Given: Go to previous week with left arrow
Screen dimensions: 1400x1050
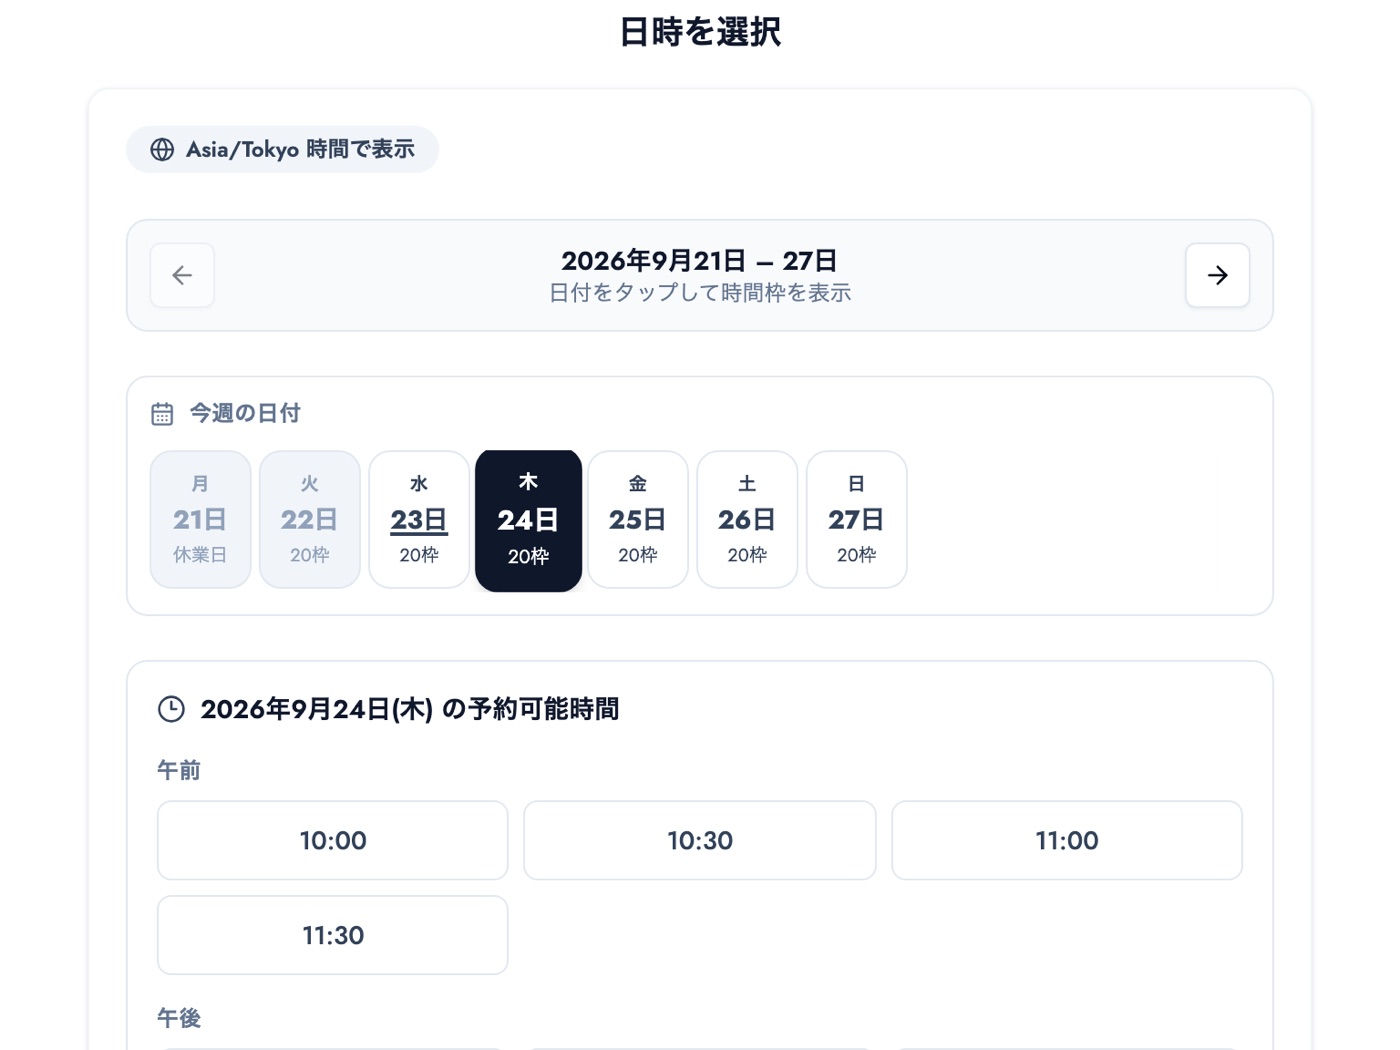Looking at the screenshot, I should (182, 275).
